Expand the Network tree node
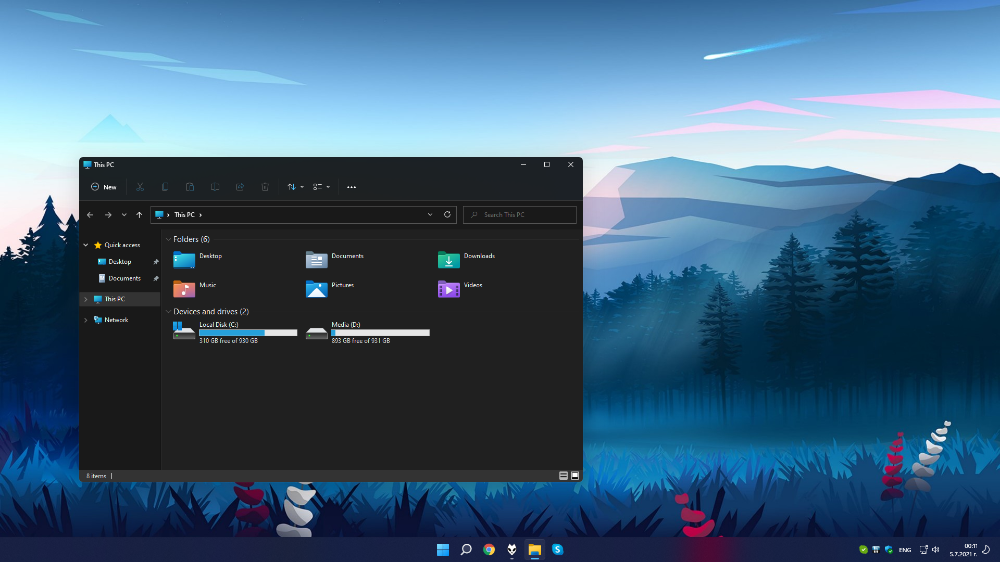This screenshot has width=1000, height=562. (x=86, y=320)
